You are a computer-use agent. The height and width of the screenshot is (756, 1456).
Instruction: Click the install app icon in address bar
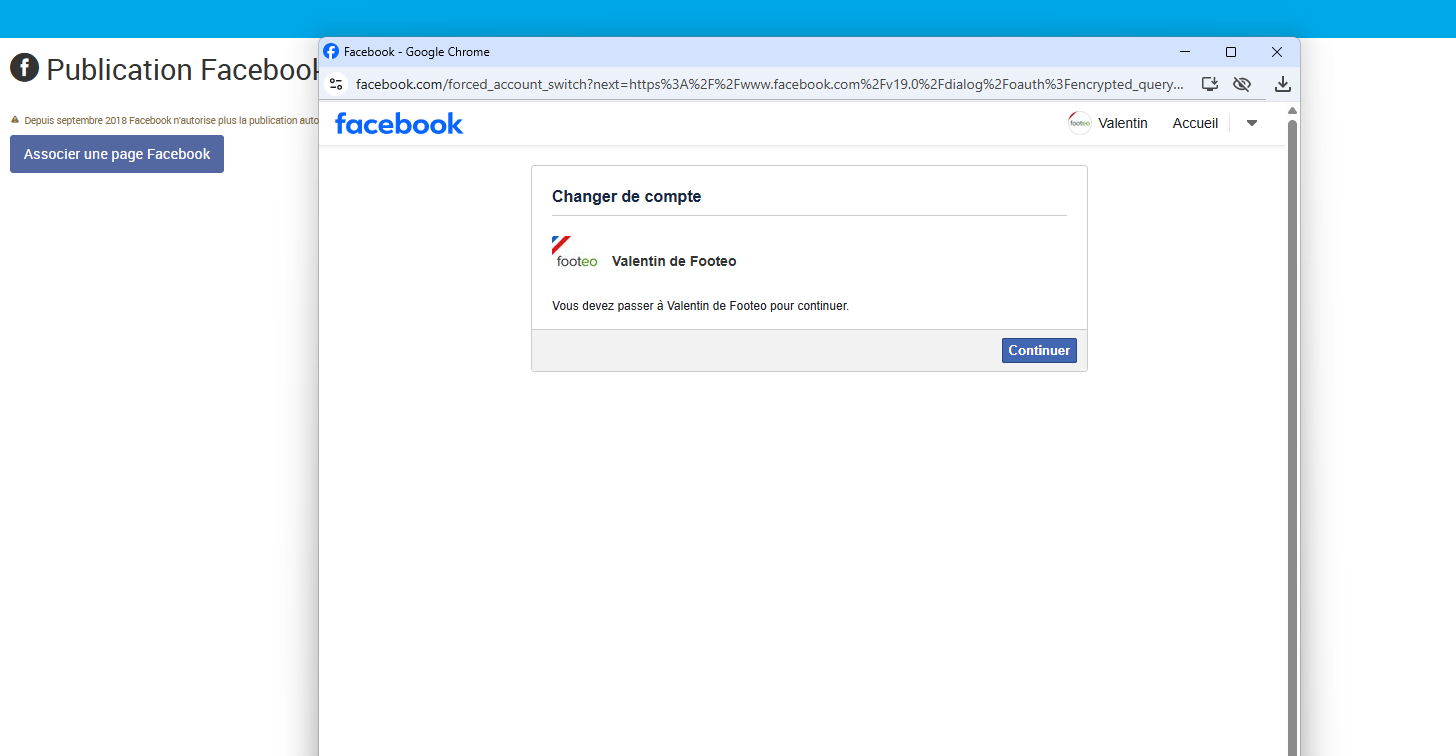pyautogui.click(x=1210, y=84)
